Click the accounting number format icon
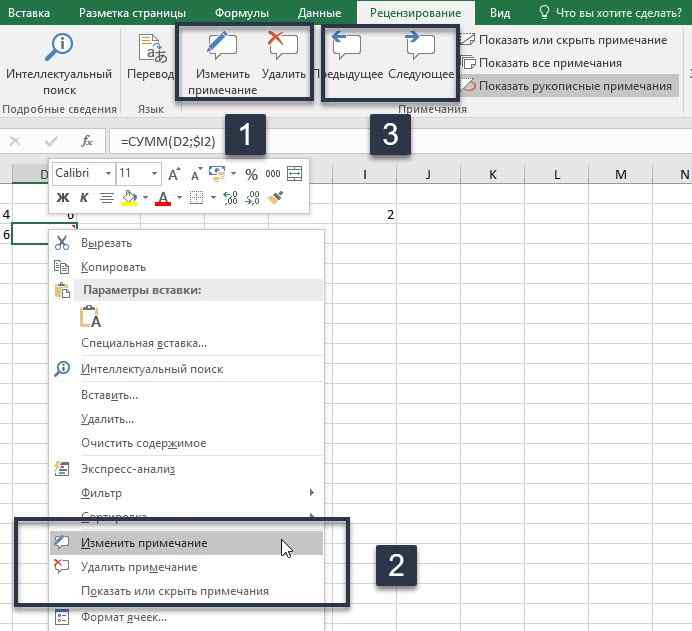 tap(217, 174)
